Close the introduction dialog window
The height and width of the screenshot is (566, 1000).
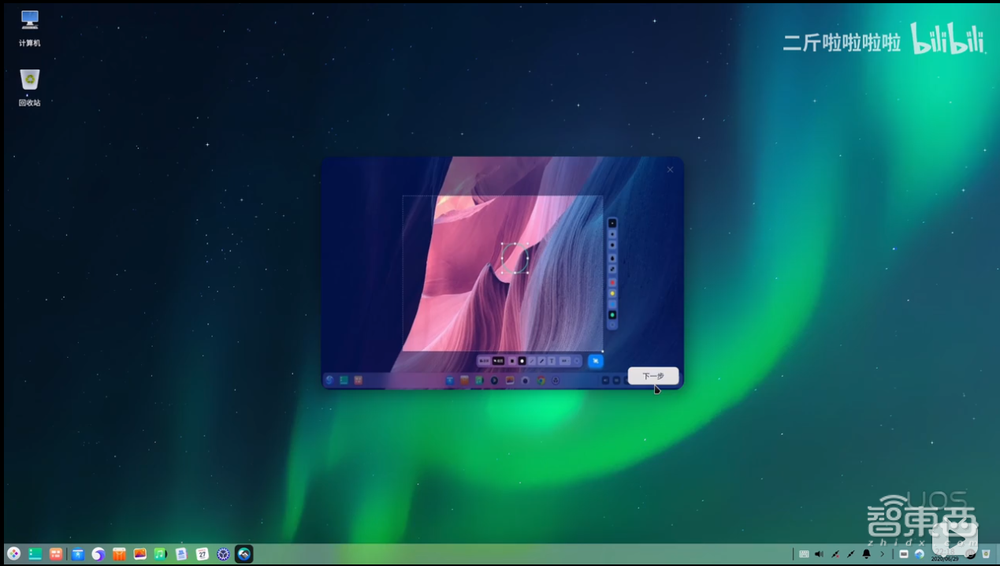click(x=670, y=170)
